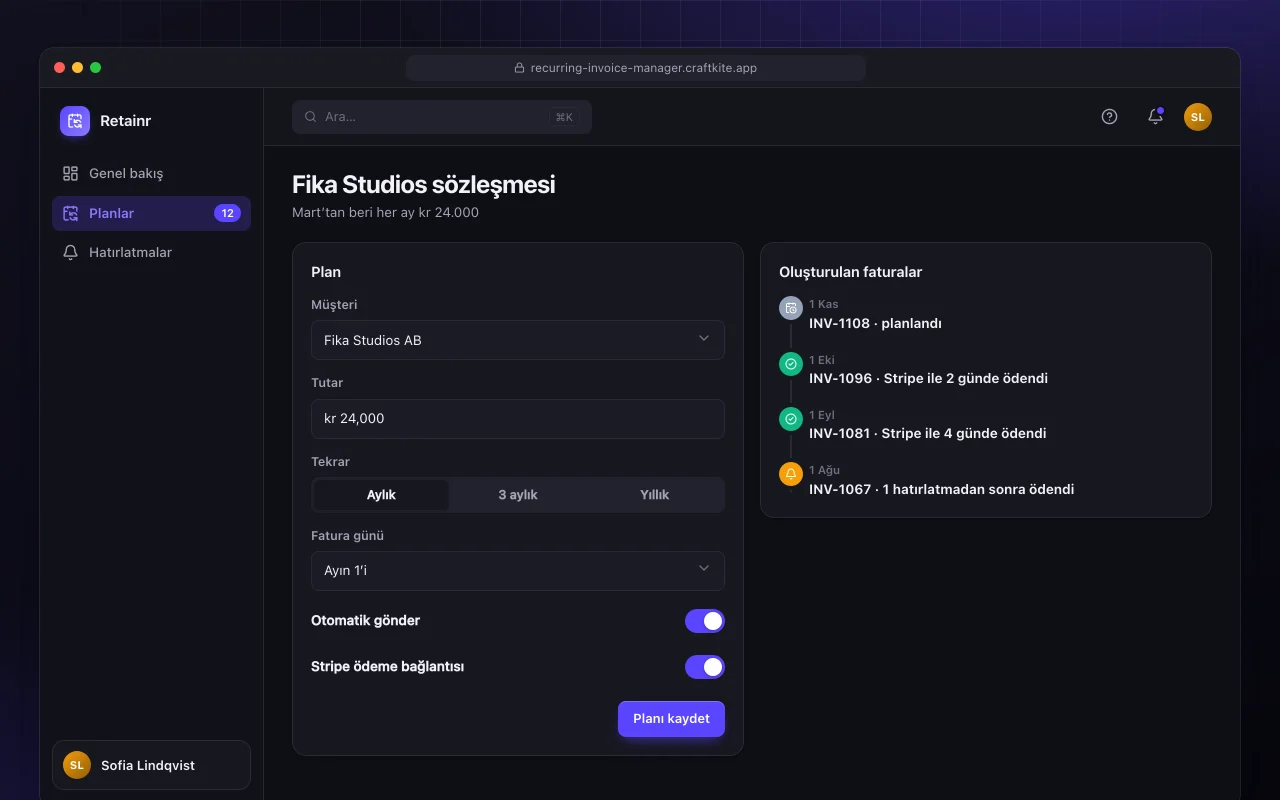Viewport: 1280px width, 800px height.
Task: Open the notifications bell in top bar
Action: (x=1155, y=116)
